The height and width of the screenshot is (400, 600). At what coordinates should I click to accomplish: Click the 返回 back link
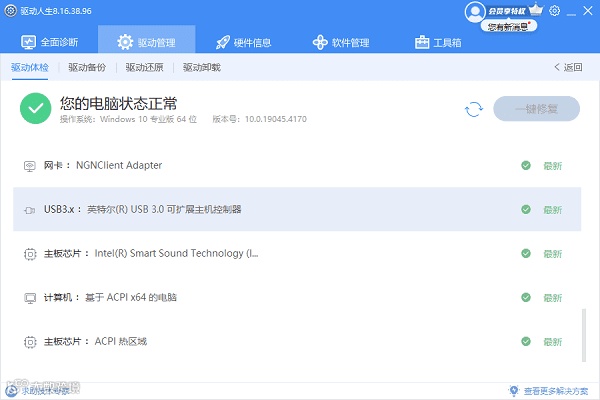pos(568,67)
